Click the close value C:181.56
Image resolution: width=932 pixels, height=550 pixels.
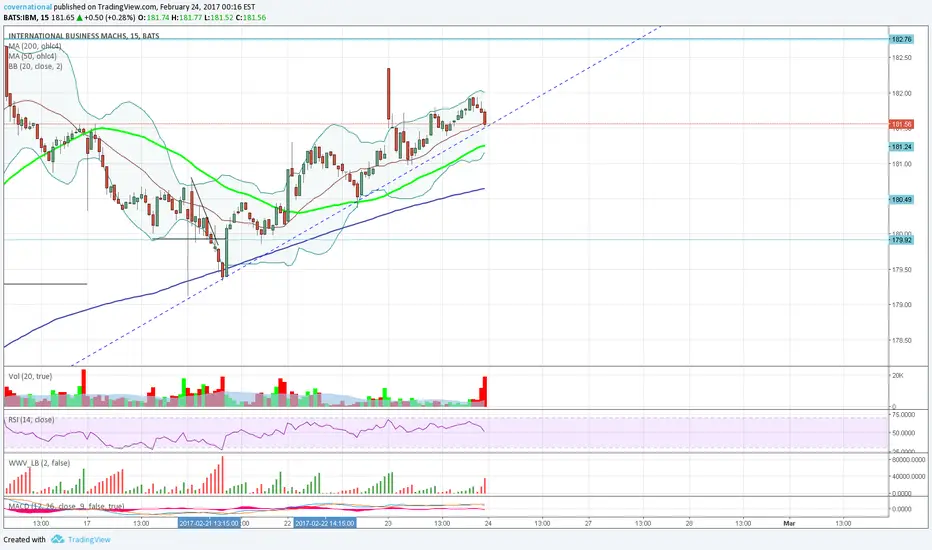click(250, 18)
